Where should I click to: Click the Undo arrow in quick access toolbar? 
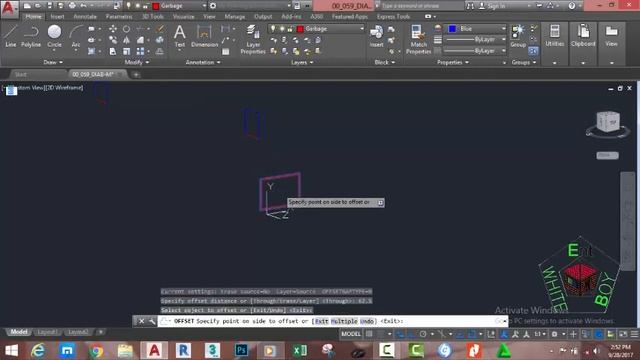coord(83,6)
